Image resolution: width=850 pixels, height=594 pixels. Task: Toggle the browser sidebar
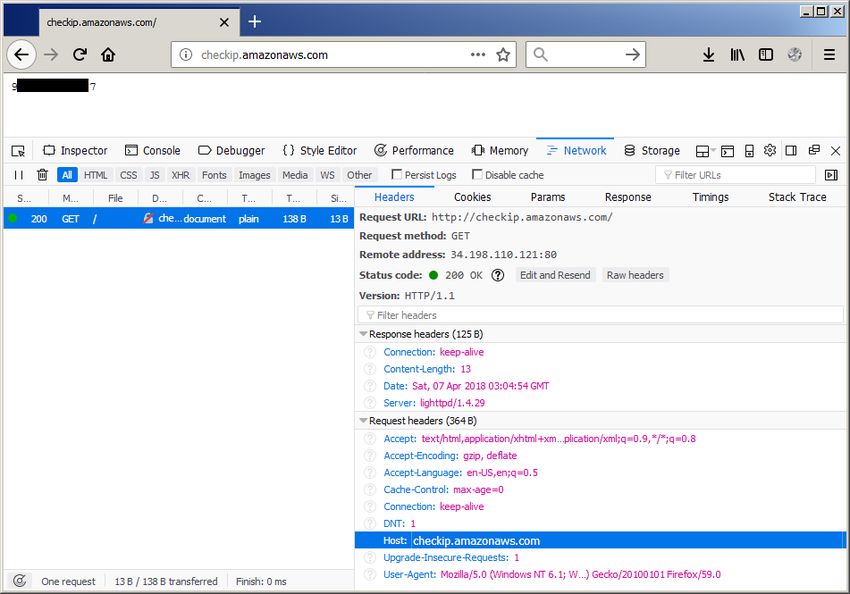coord(765,54)
